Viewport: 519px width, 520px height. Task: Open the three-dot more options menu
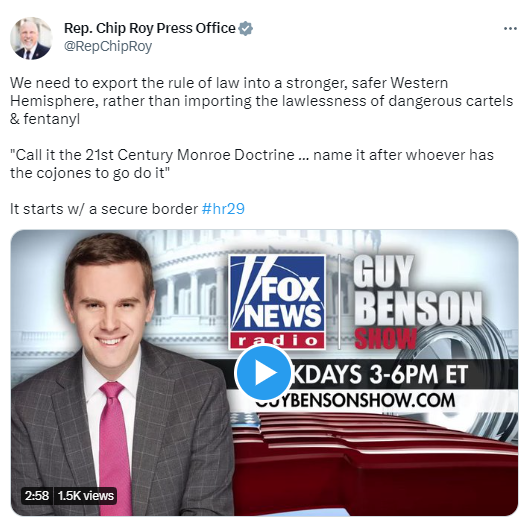[510, 29]
